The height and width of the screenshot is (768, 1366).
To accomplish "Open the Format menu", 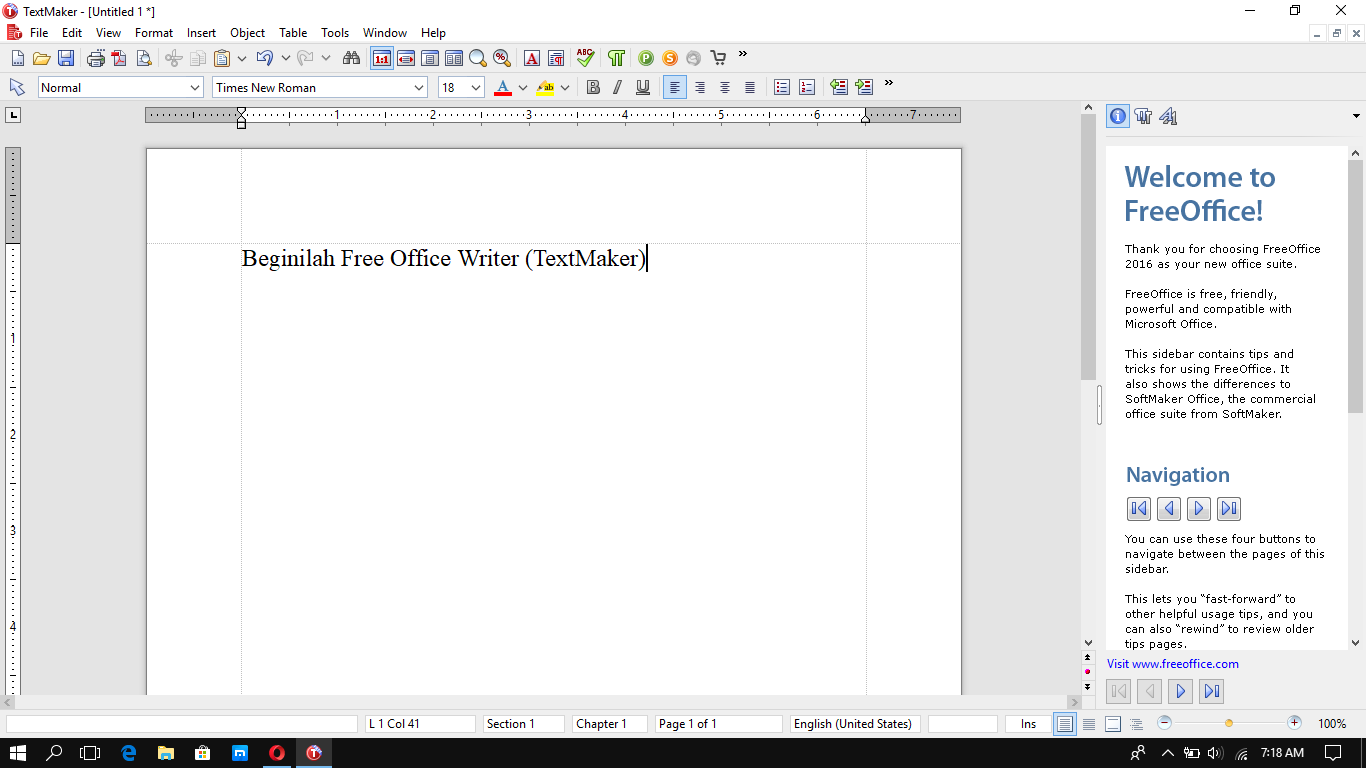I will pos(154,33).
